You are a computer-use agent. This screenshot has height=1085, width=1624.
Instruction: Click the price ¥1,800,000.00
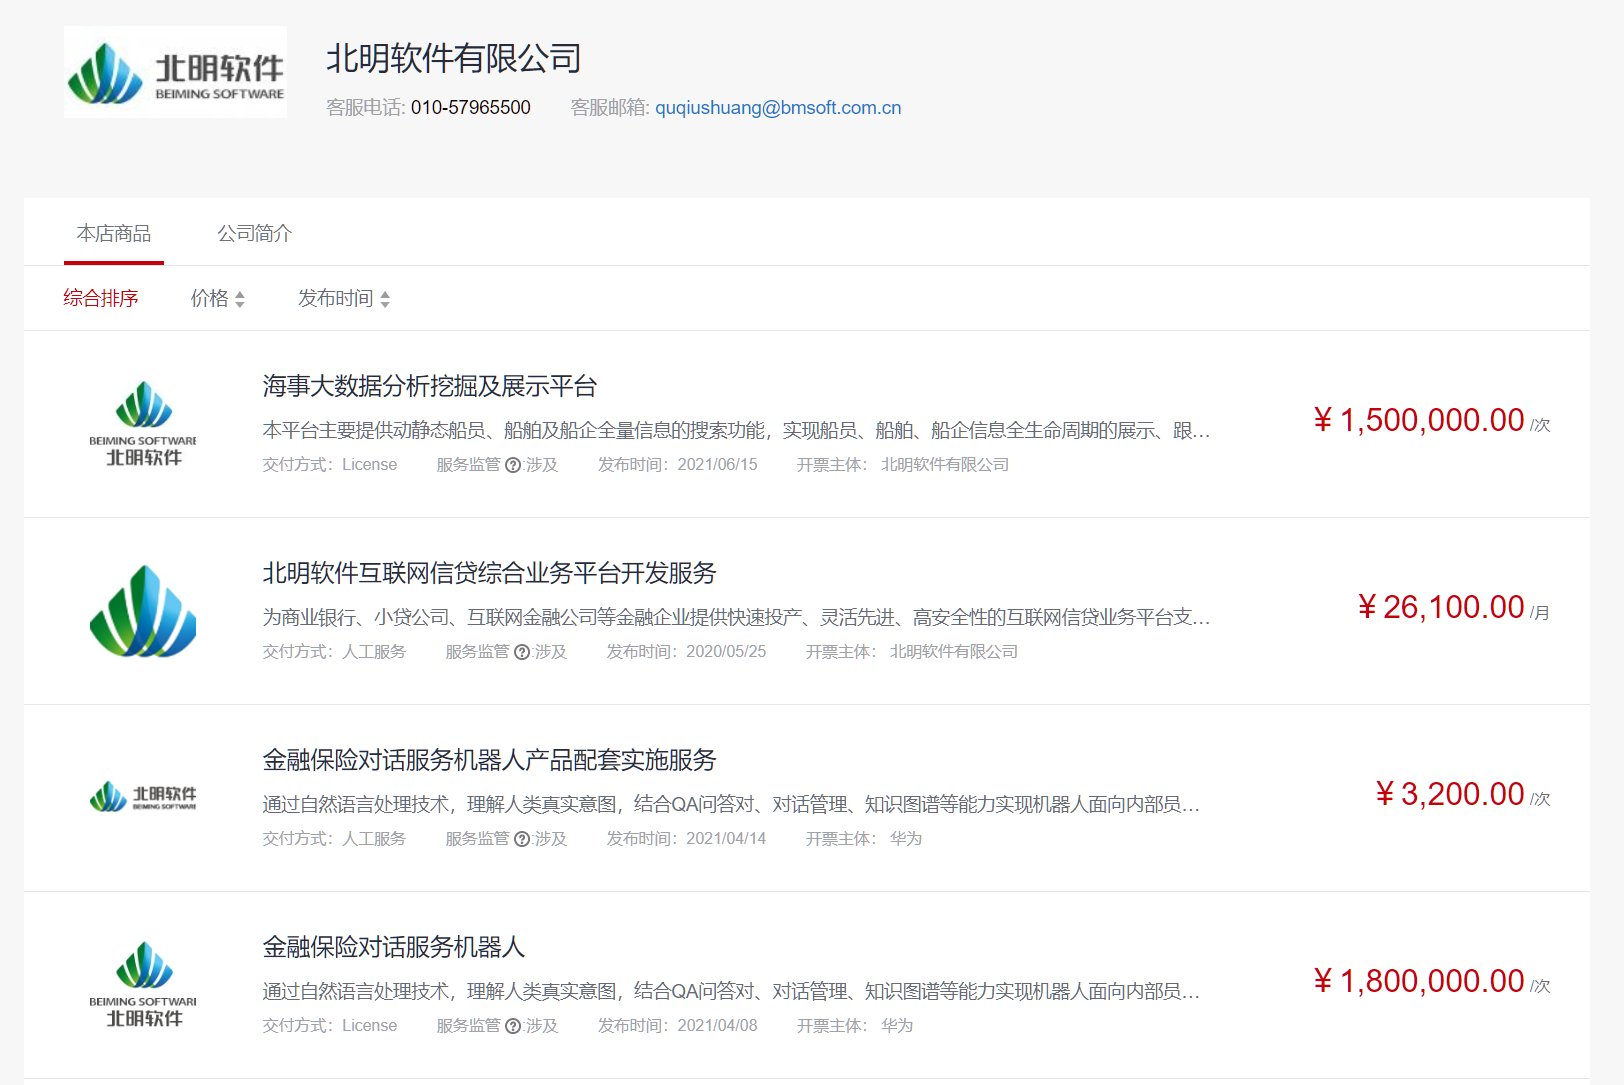coord(1419,981)
